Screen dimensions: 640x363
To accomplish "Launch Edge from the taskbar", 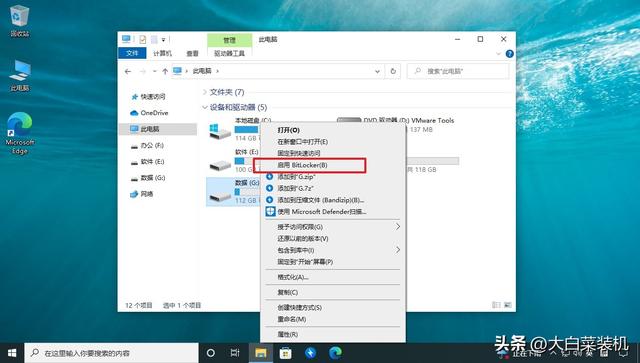I will (336, 353).
